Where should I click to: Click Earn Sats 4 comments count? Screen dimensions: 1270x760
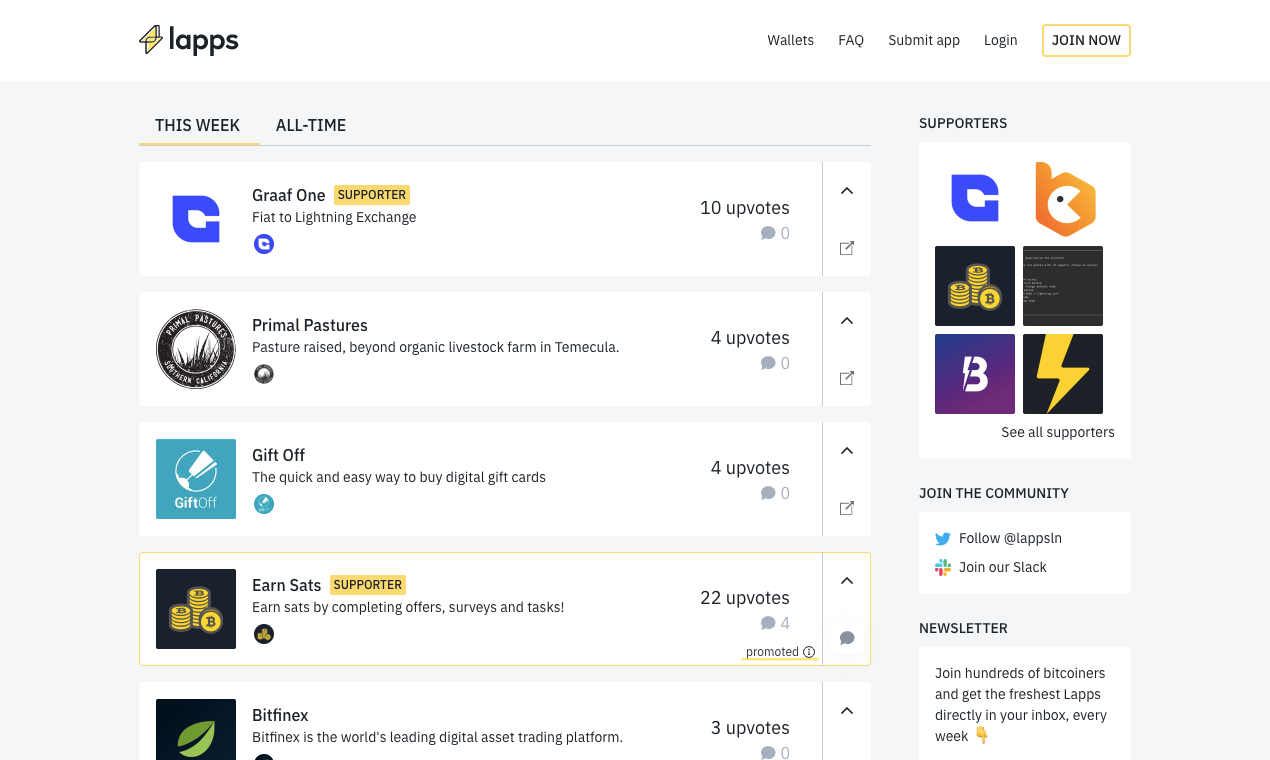[x=775, y=623]
